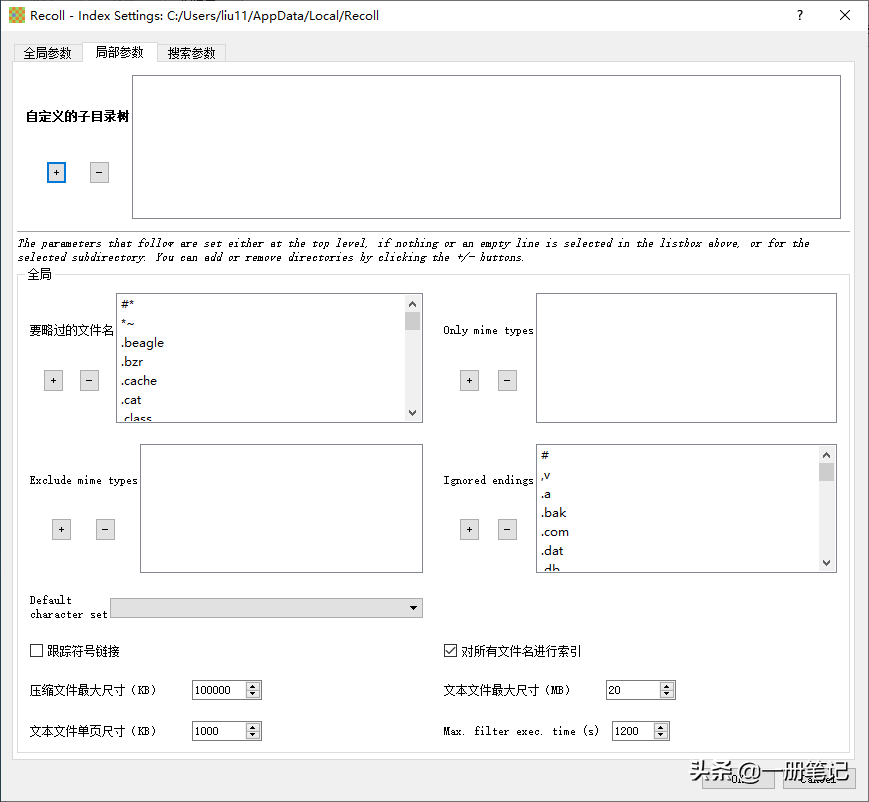Screen dimensions: 869x802
Task: Select the #* entry in skipped names
Action: coord(262,304)
